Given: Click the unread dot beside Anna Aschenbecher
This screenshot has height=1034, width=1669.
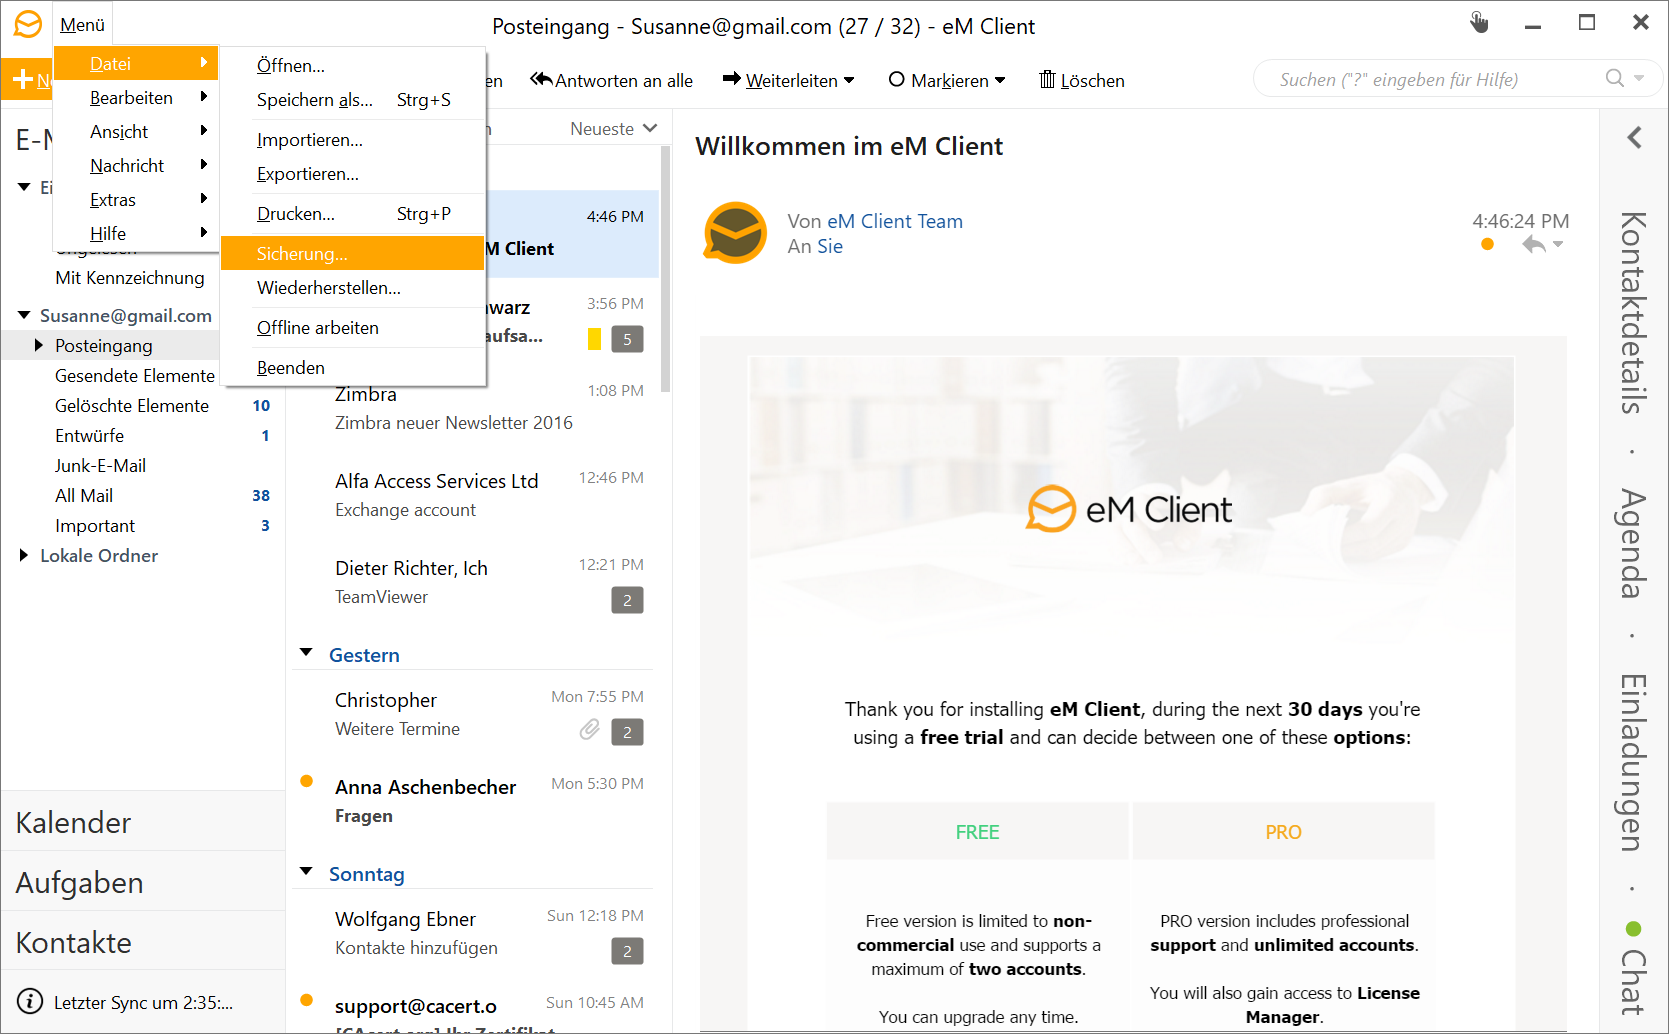Looking at the screenshot, I should click(x=307, y=781).
